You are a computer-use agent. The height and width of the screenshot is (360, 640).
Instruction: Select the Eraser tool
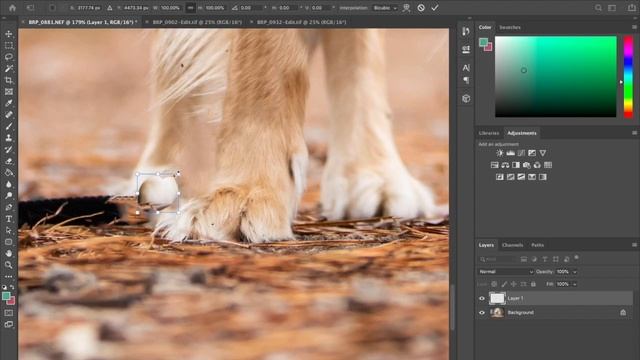pyautogui.click(x=9, y=161)
